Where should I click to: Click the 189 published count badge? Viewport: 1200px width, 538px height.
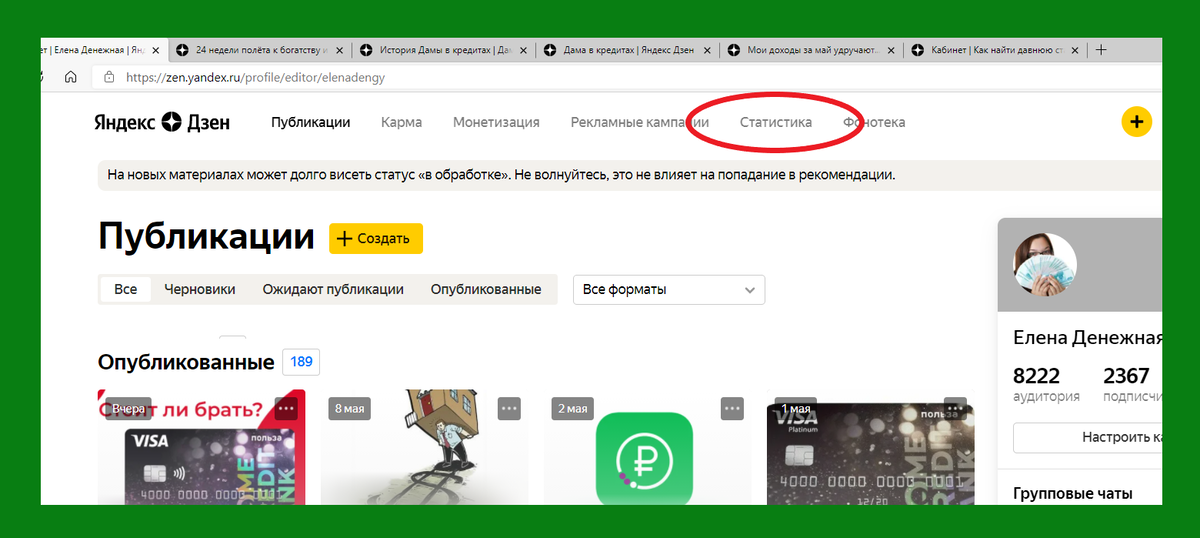point(301,362)
